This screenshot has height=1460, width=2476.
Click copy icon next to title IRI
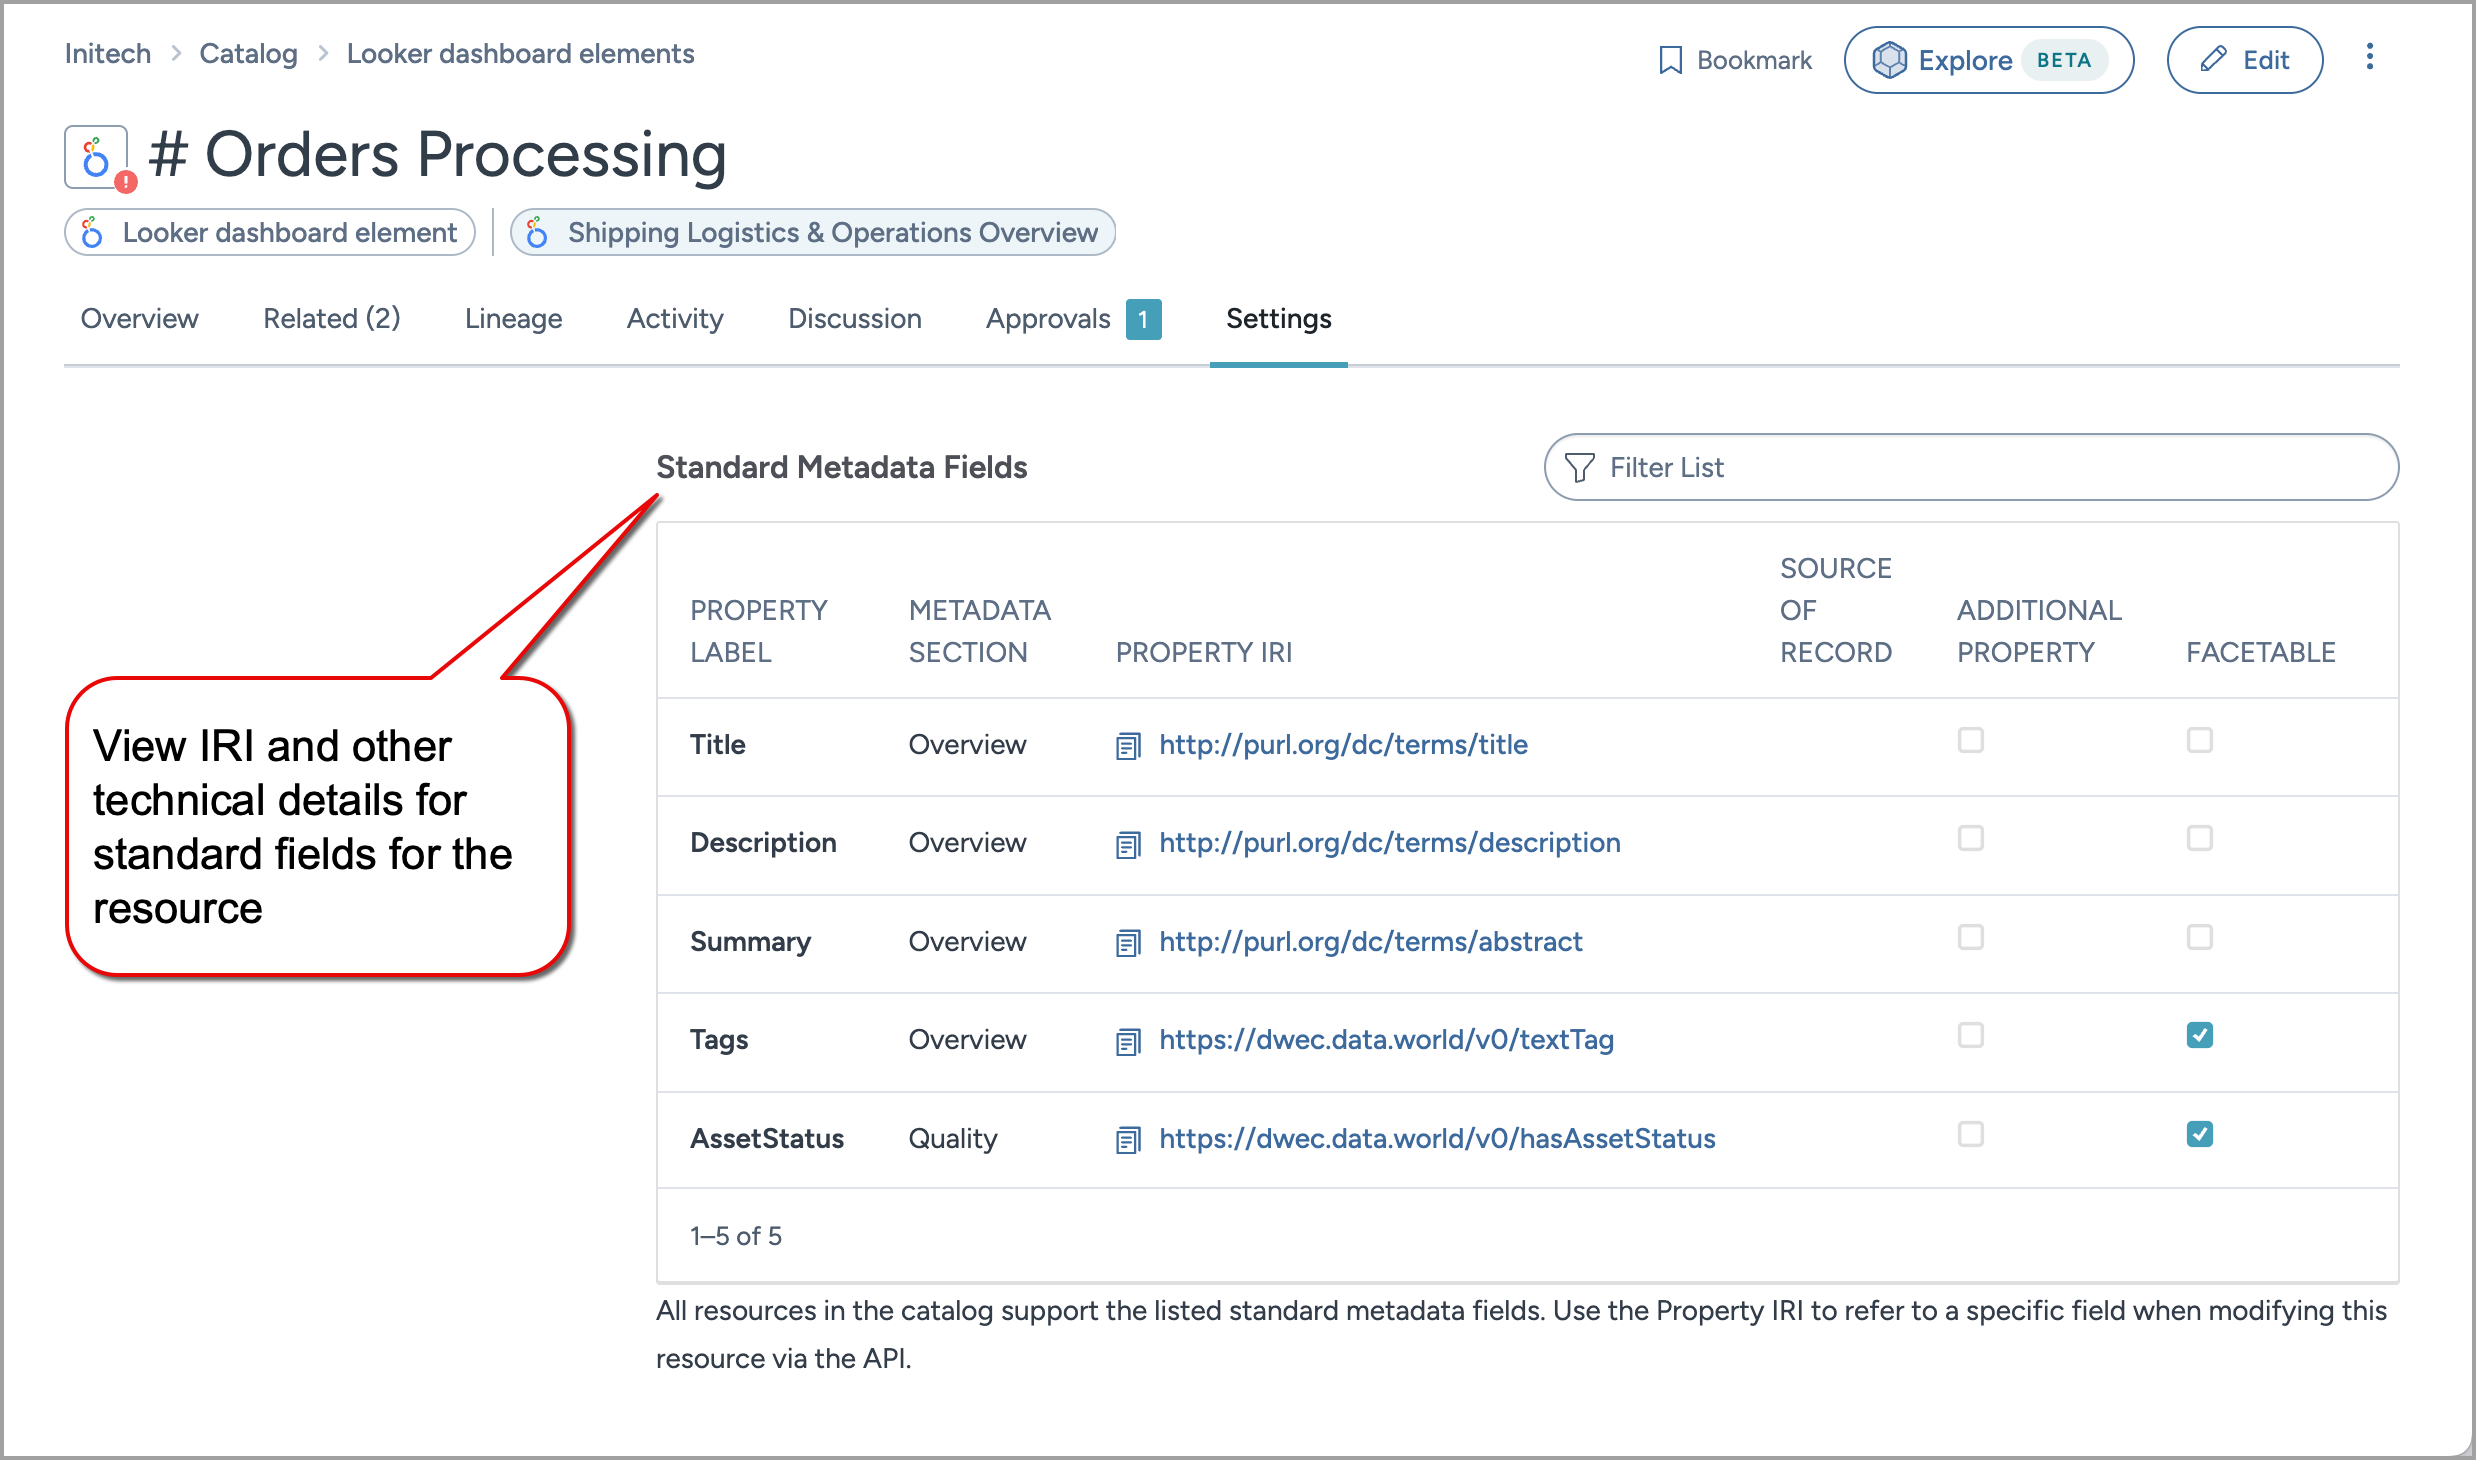coord(1128,746)
